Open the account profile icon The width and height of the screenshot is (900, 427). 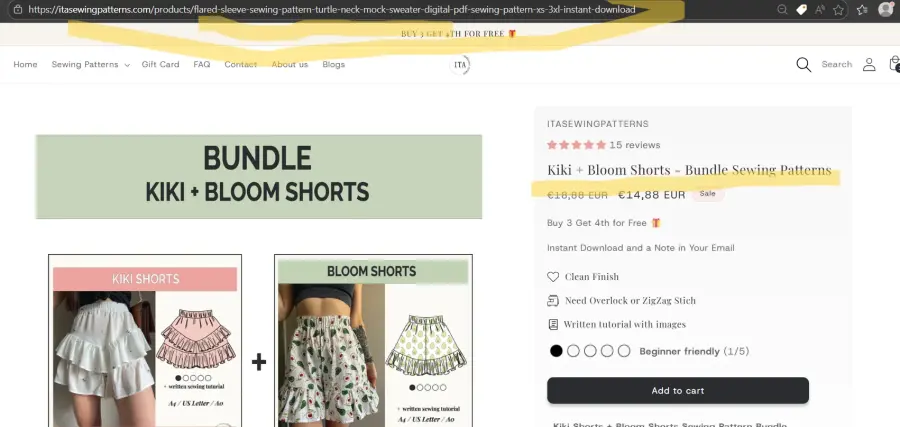tap(869, 65)
